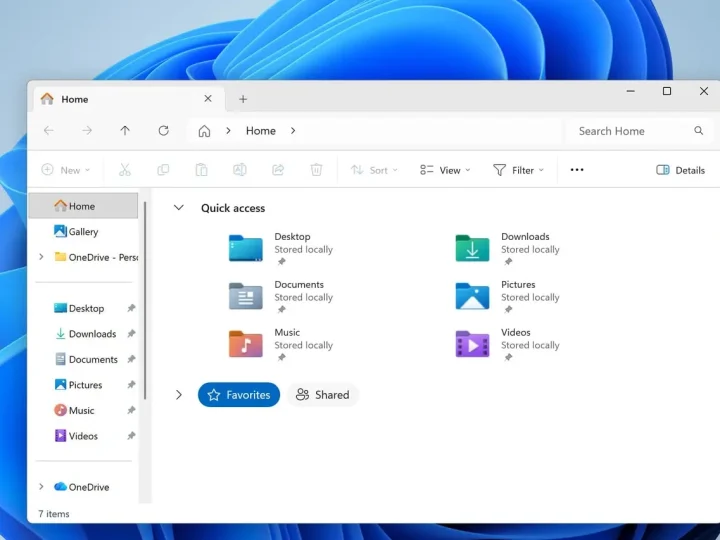Viewport: 720px width, 540px height.
Task: Go back with the left arrow
Action: pos(49,131)
